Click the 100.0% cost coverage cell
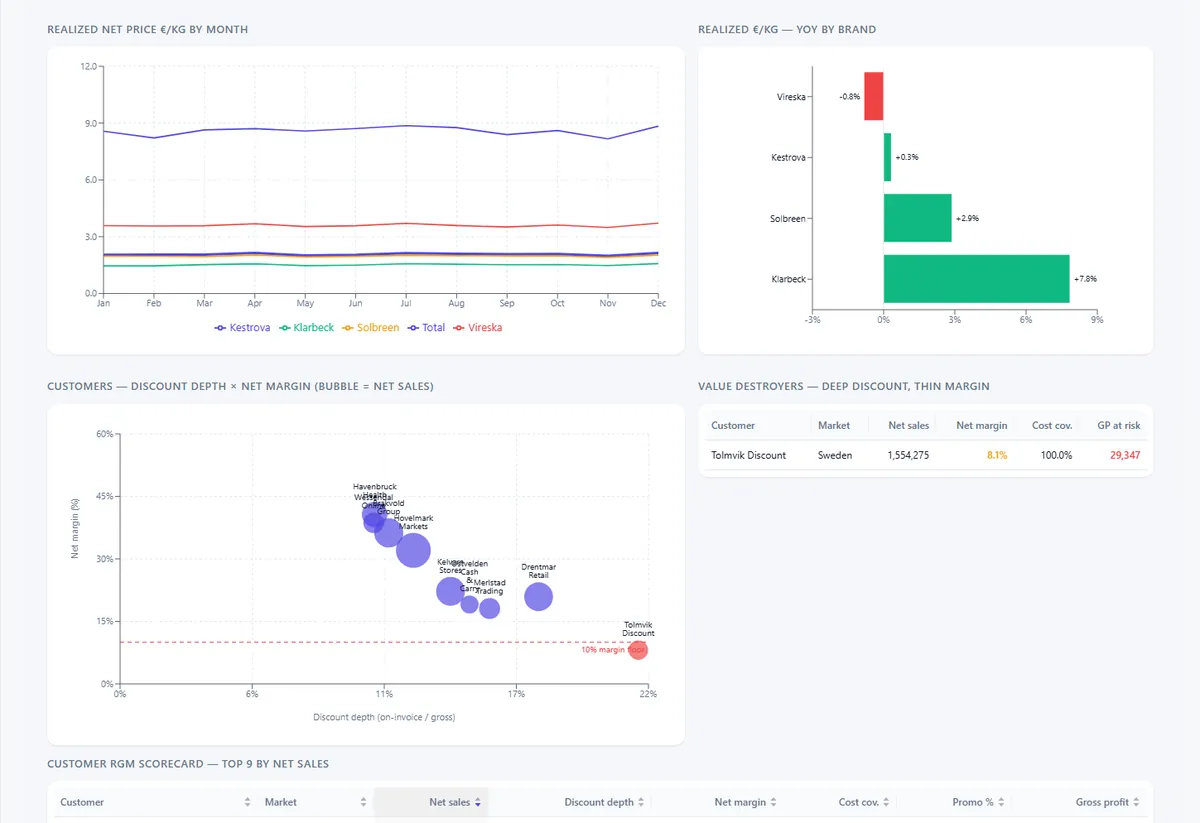The height and width of the screenshot is (823, 1200). tap(1054, 455)
